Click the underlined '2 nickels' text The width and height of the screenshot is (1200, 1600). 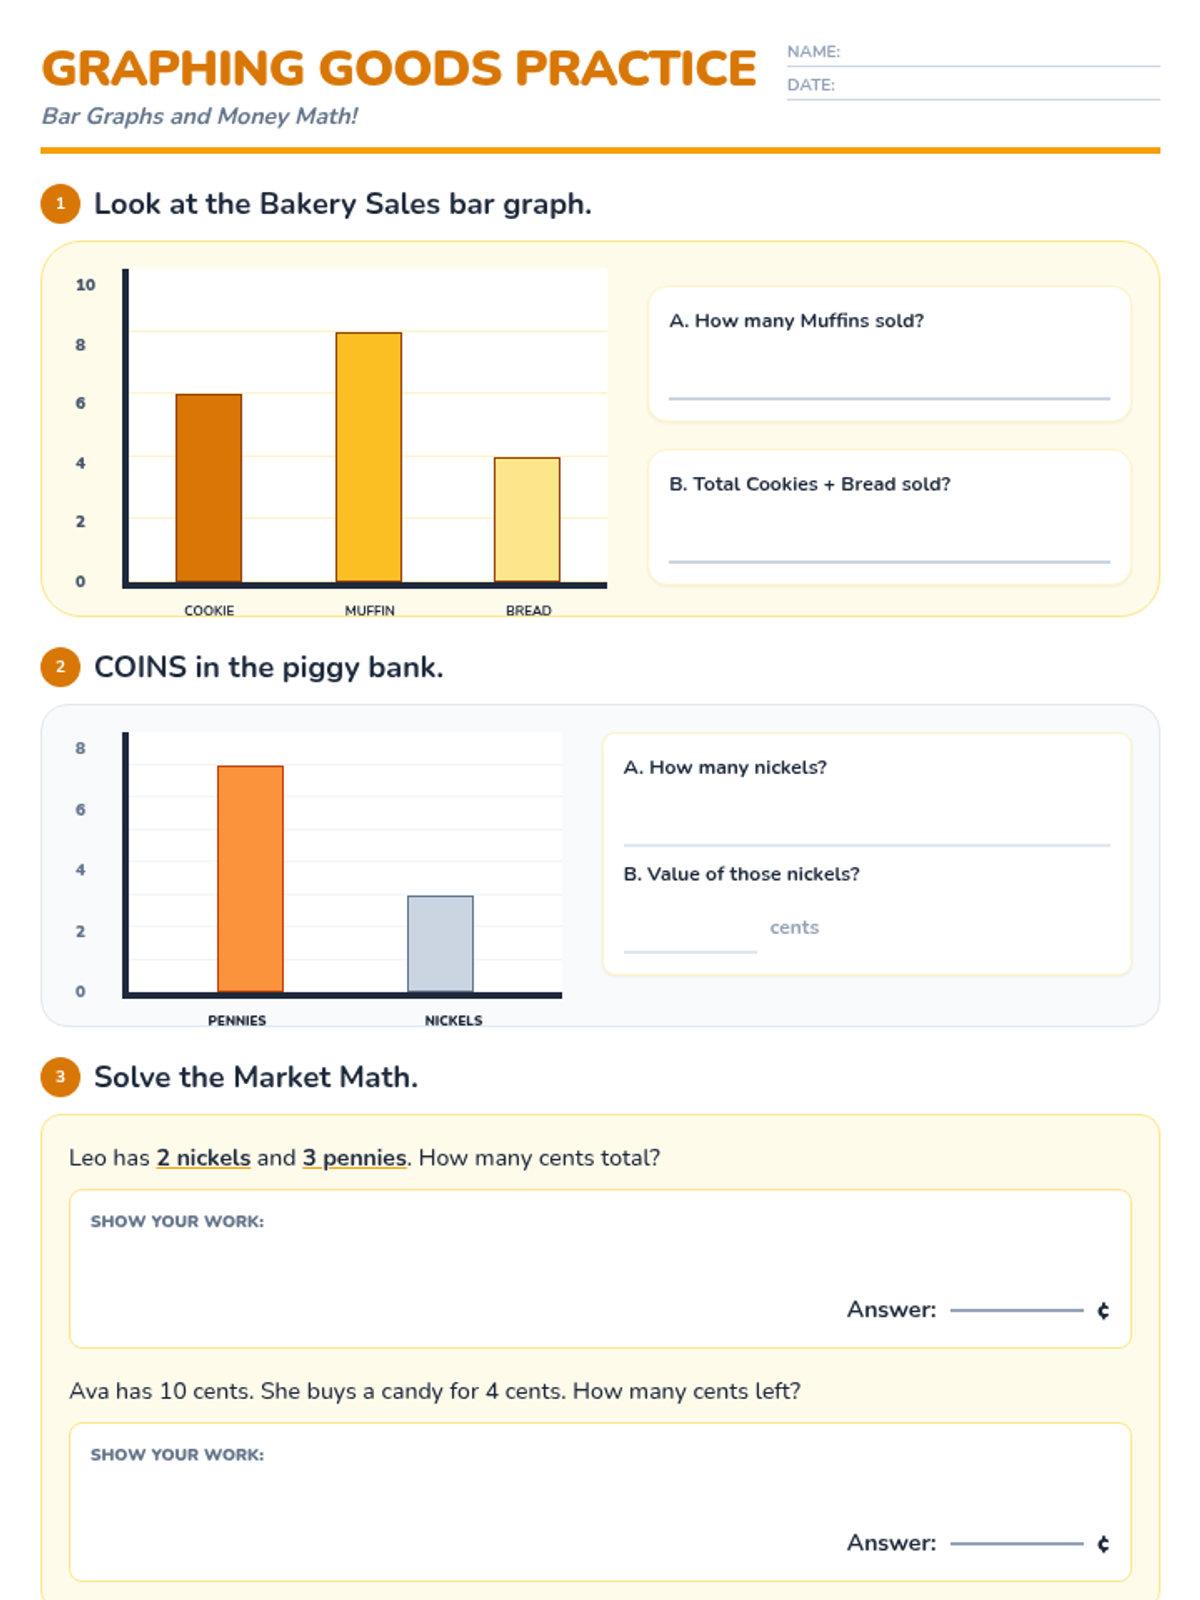pos(203,1158)
